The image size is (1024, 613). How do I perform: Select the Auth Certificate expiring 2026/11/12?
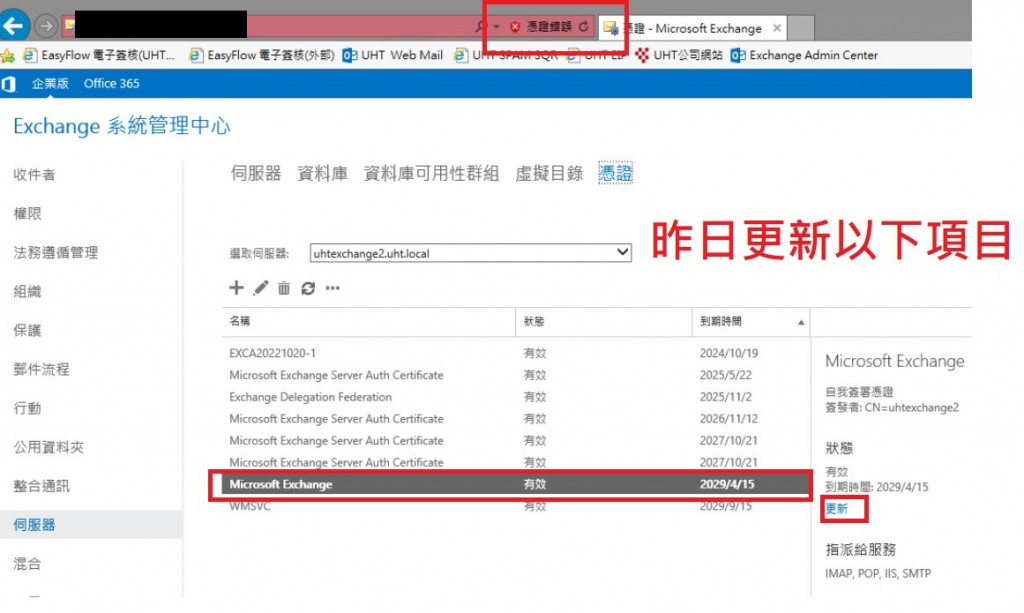516,418
